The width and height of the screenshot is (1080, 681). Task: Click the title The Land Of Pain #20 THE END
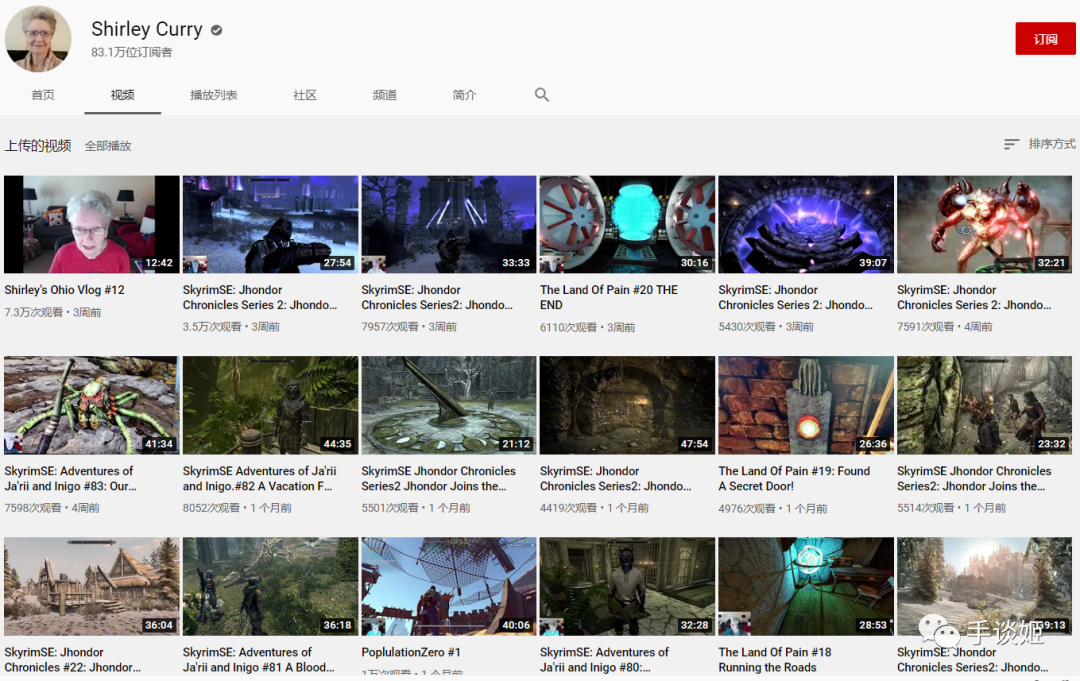coord(609,297)
